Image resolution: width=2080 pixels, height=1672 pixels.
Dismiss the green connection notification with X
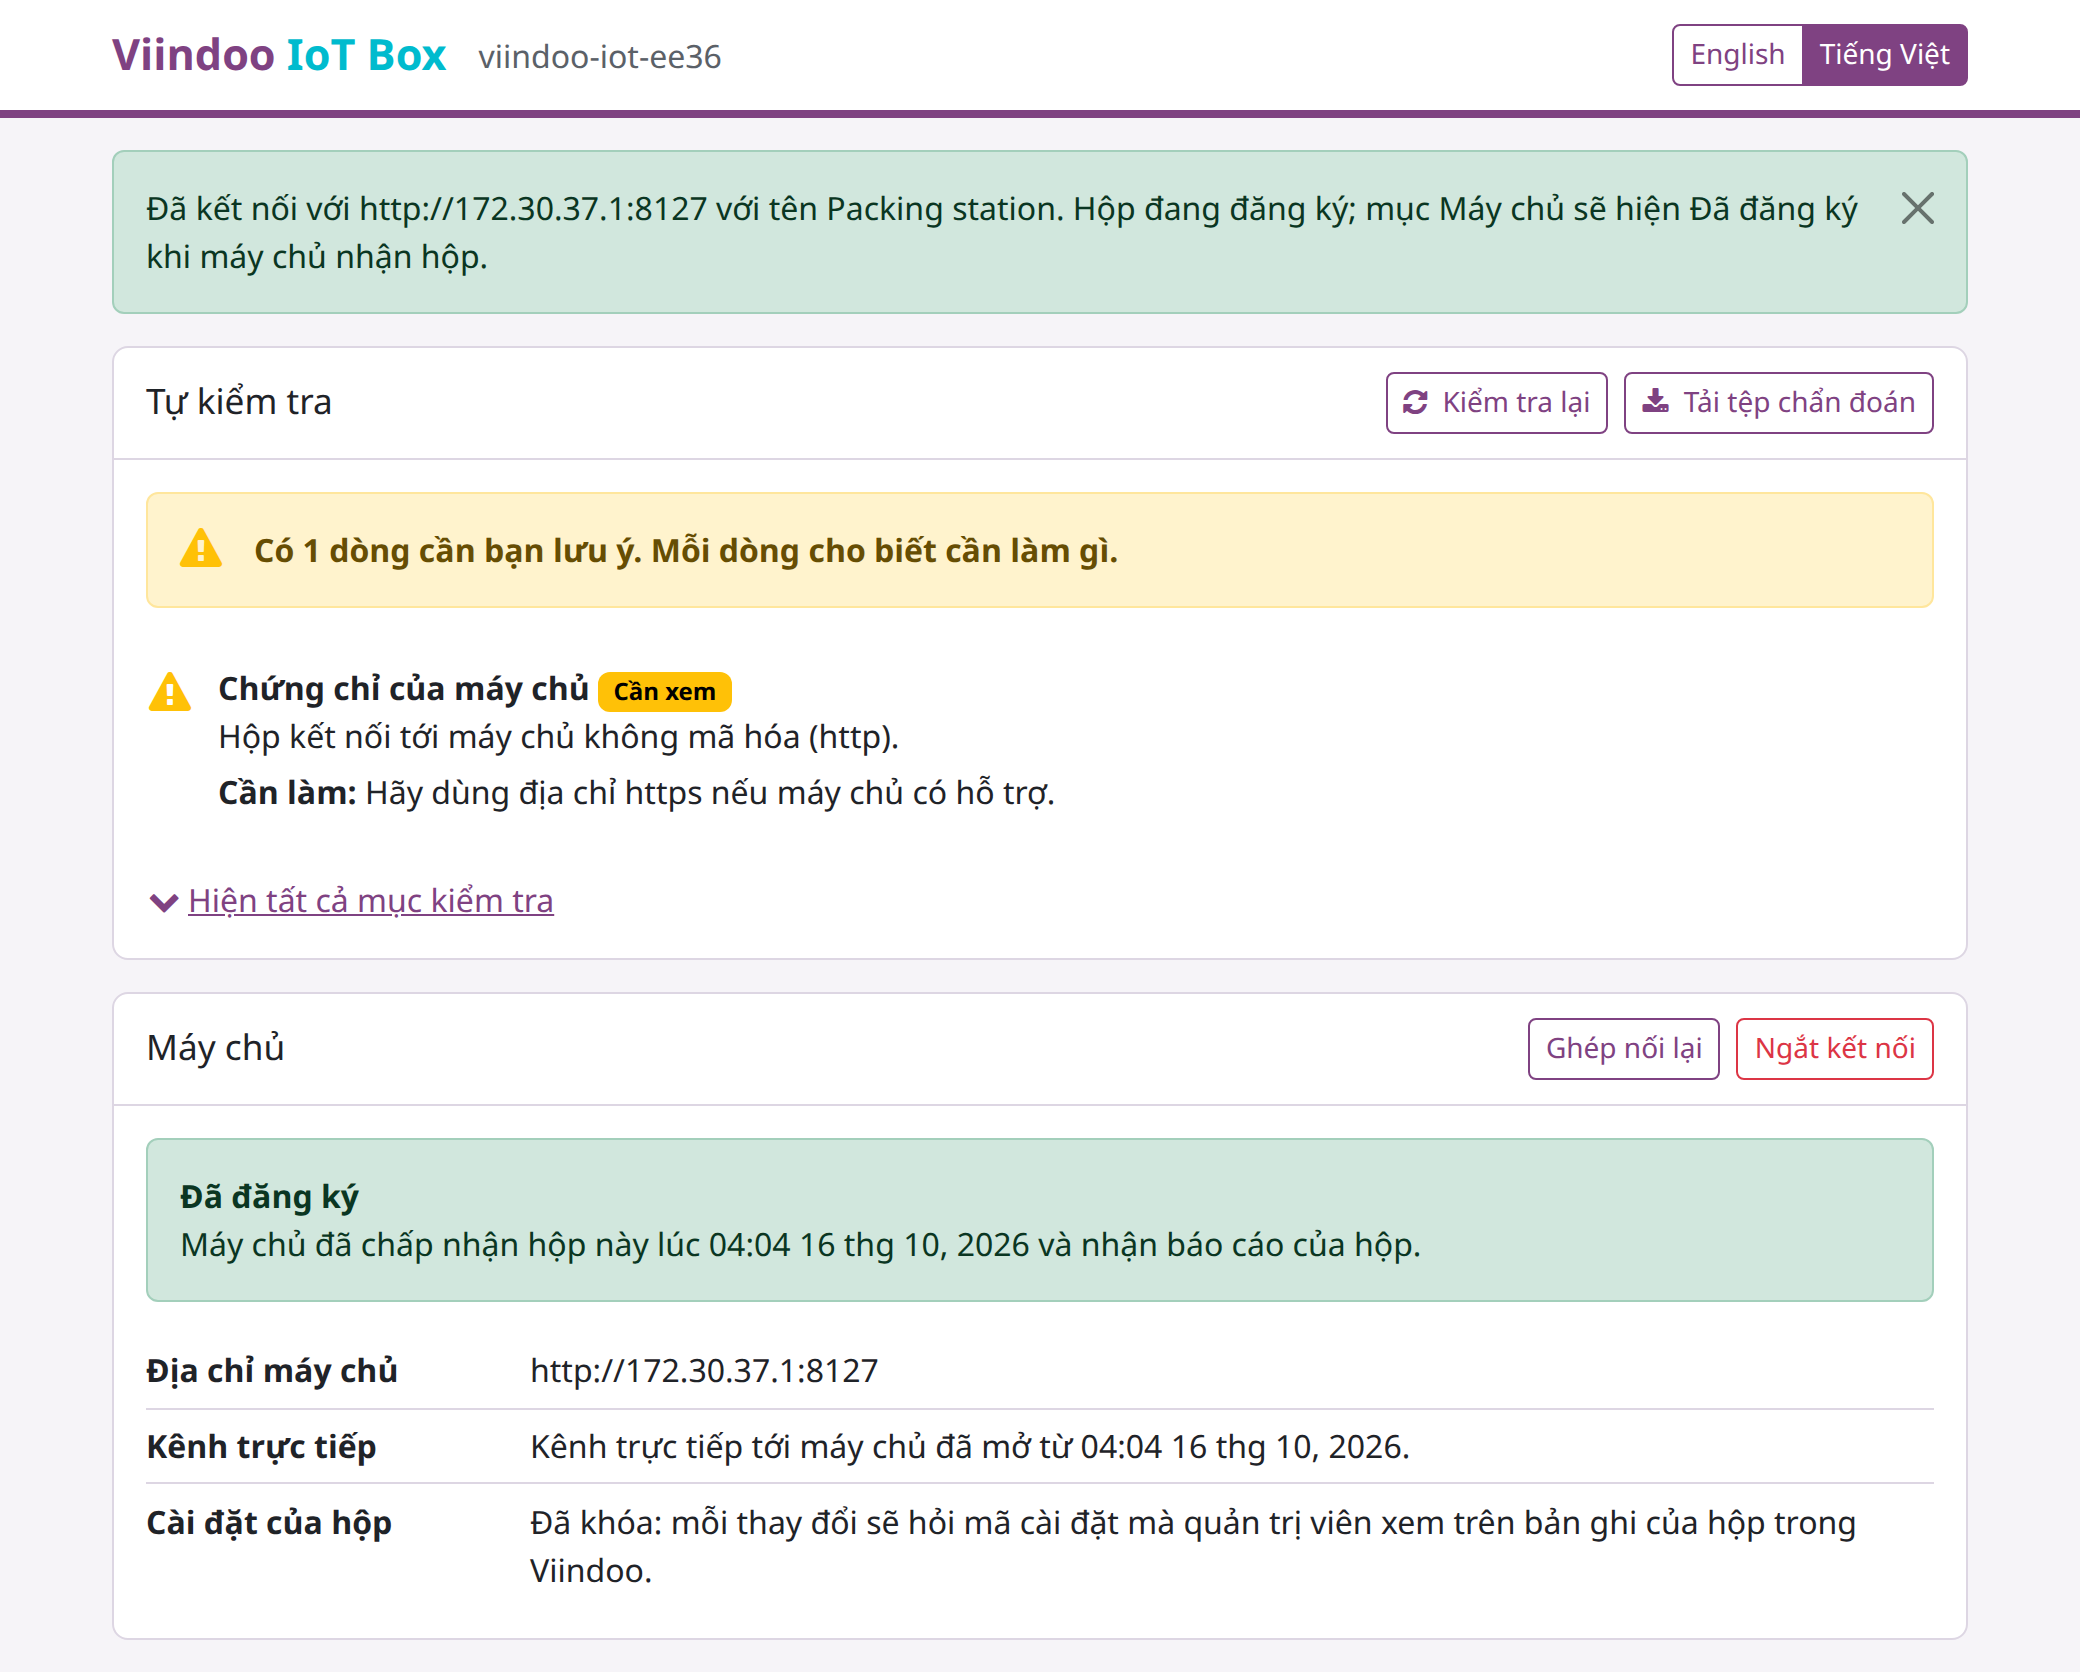pyautogui.click(x=1917, y=209)
